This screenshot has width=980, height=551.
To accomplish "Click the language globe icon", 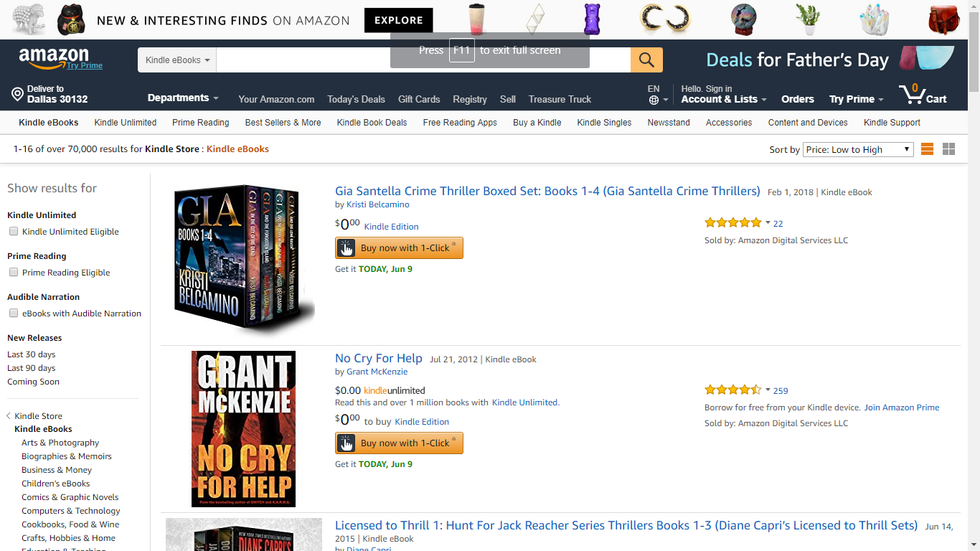I will (653, 100).
